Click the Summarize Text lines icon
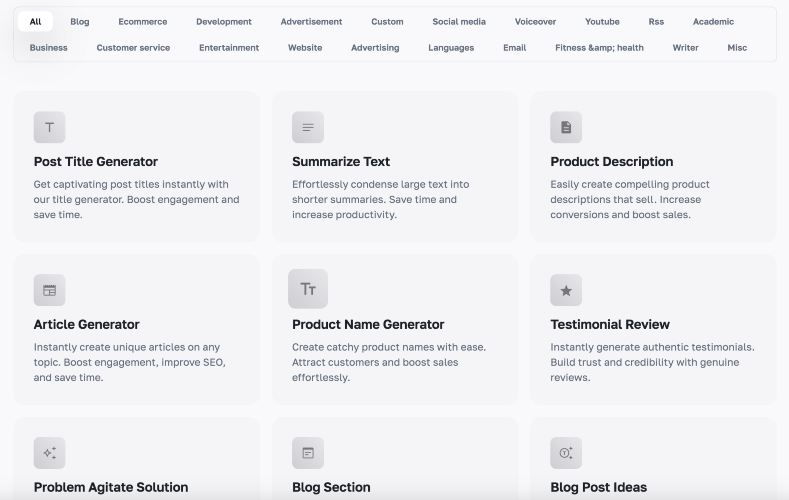The width and height of the screenshot is (789, 500). [x=308, y=127]
